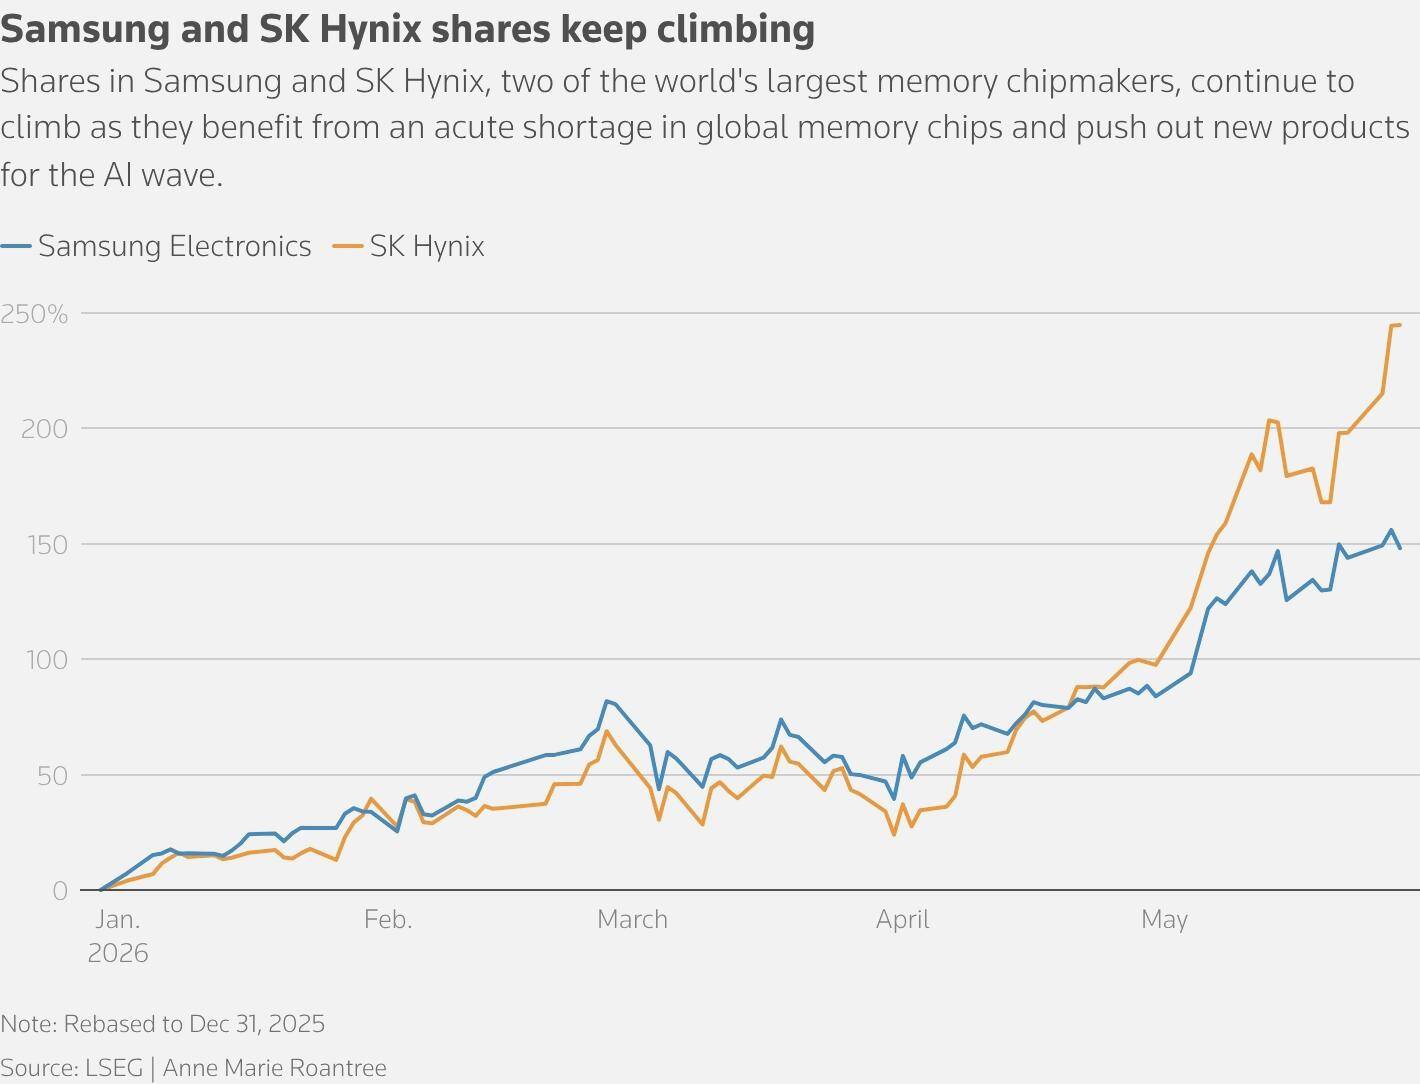Image resolution: width=1420 pixels, height=1084 pixels.
Task: Select the 'Samsung Electronics' legend label
Action: (x=175, y=246)
